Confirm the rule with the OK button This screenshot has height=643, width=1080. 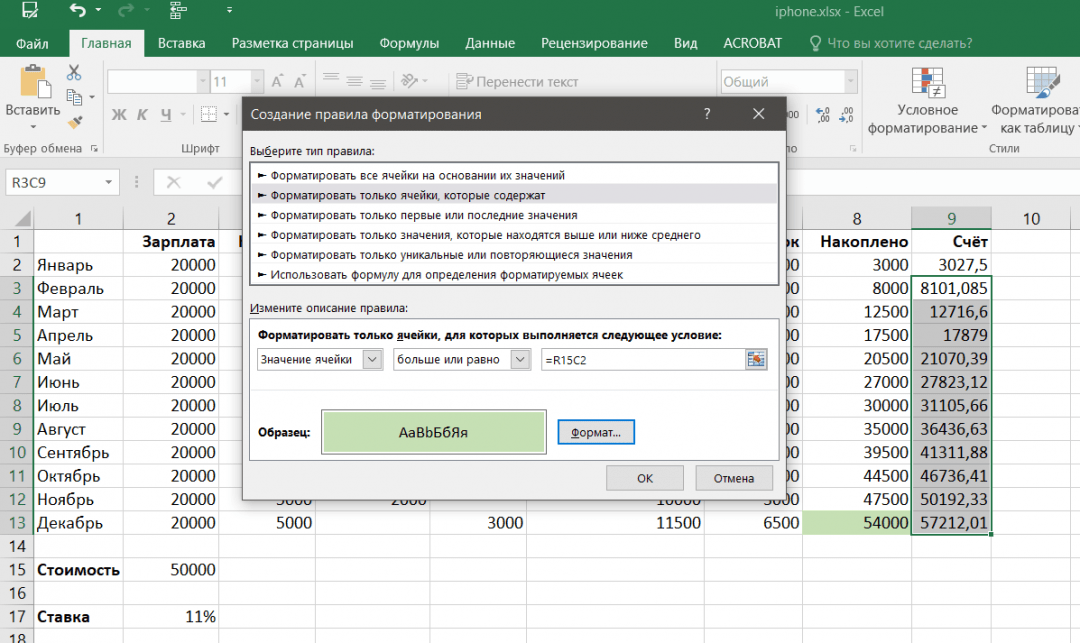click(644, 478)
